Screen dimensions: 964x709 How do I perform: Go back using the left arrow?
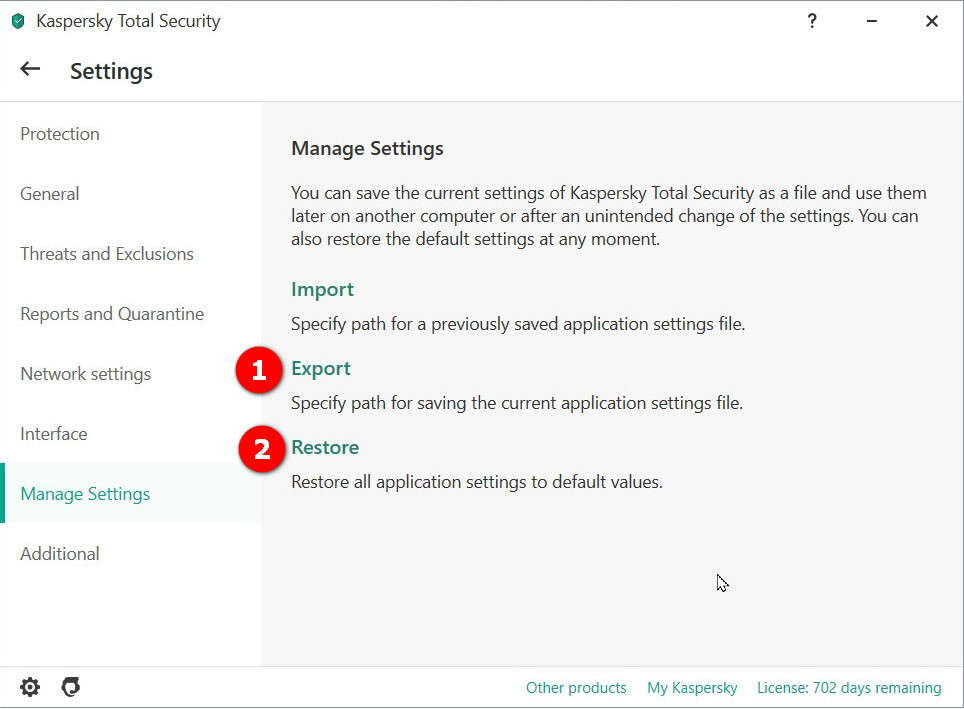pos(30,69)
